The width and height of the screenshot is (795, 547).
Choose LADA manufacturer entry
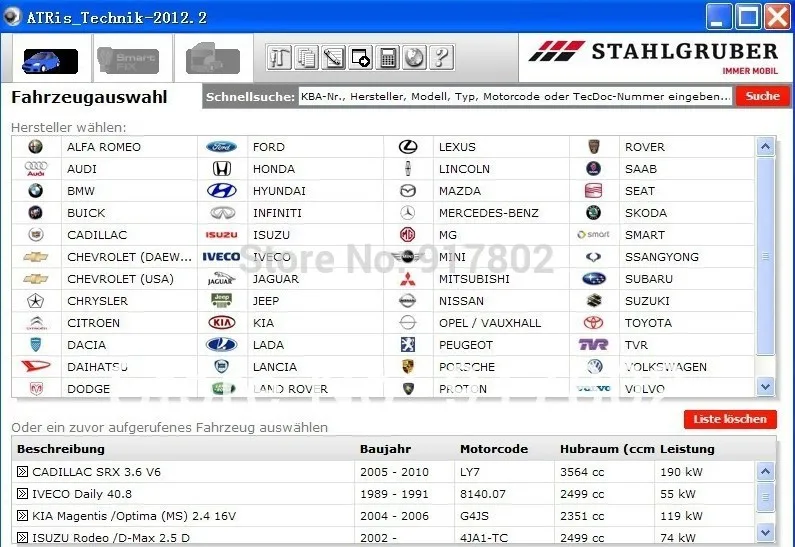(268, 345)
